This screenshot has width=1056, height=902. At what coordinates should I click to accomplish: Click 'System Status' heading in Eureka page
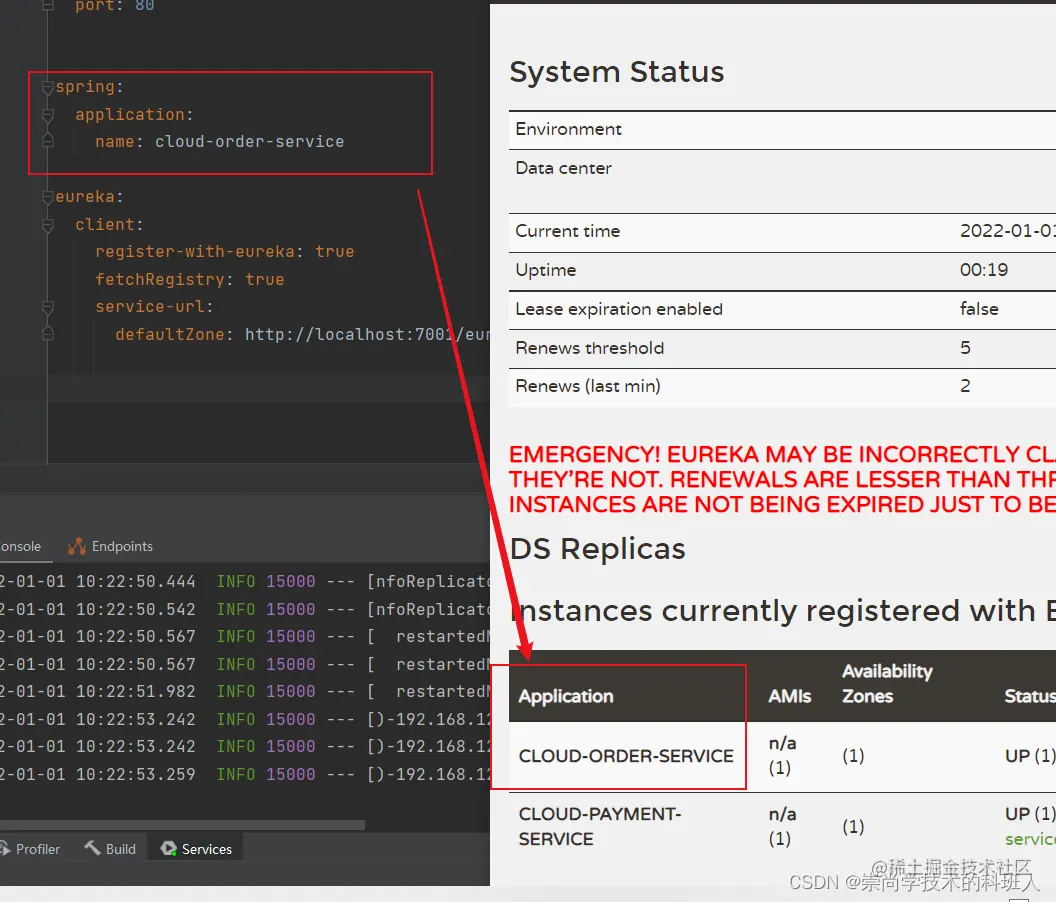pyautogui.click(x=617, y=72)
